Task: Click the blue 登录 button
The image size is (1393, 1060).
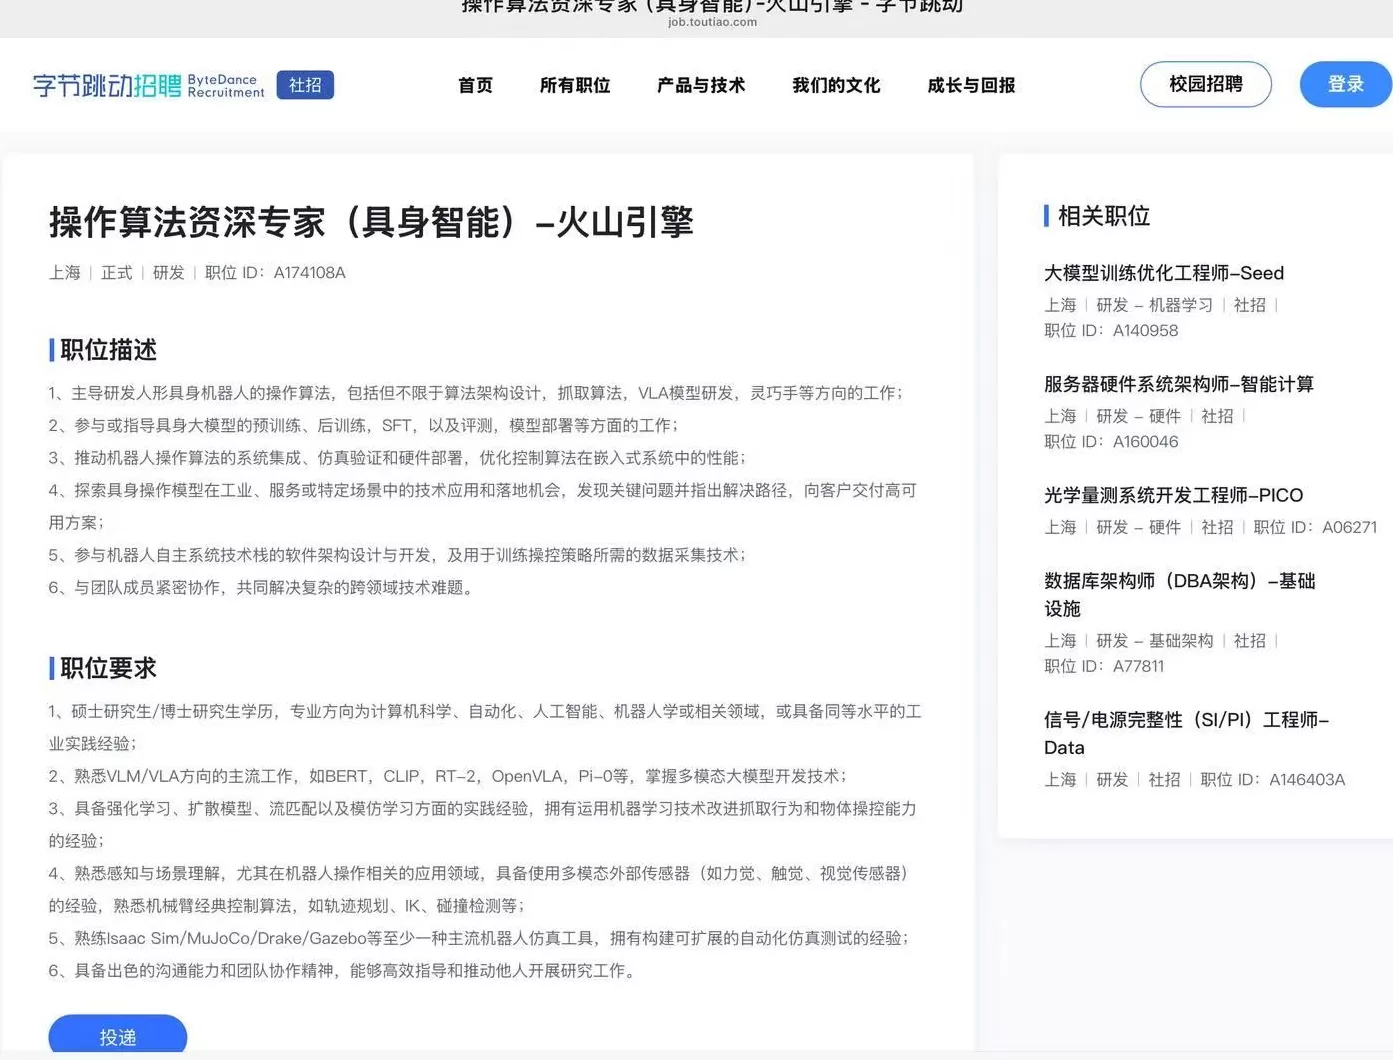Action: [1344, 84]
